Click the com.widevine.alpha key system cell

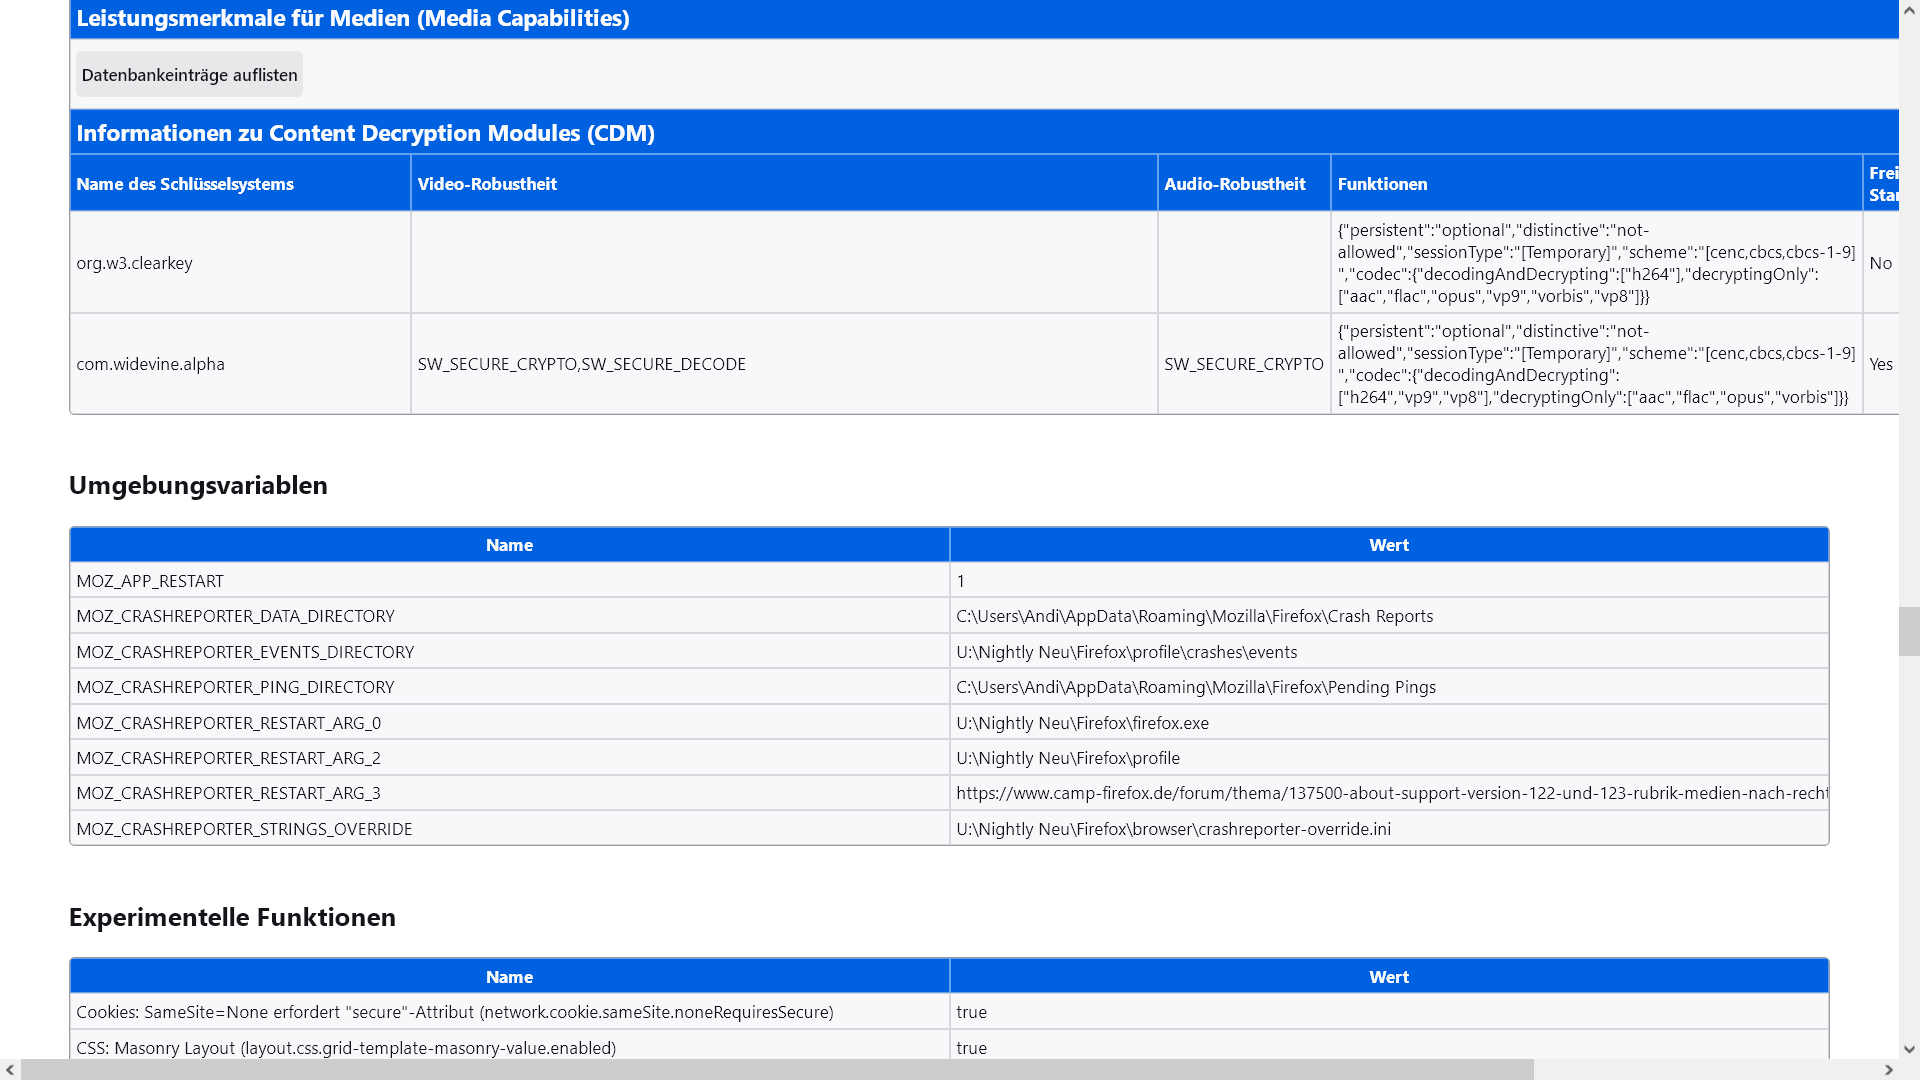pos(151,364)
